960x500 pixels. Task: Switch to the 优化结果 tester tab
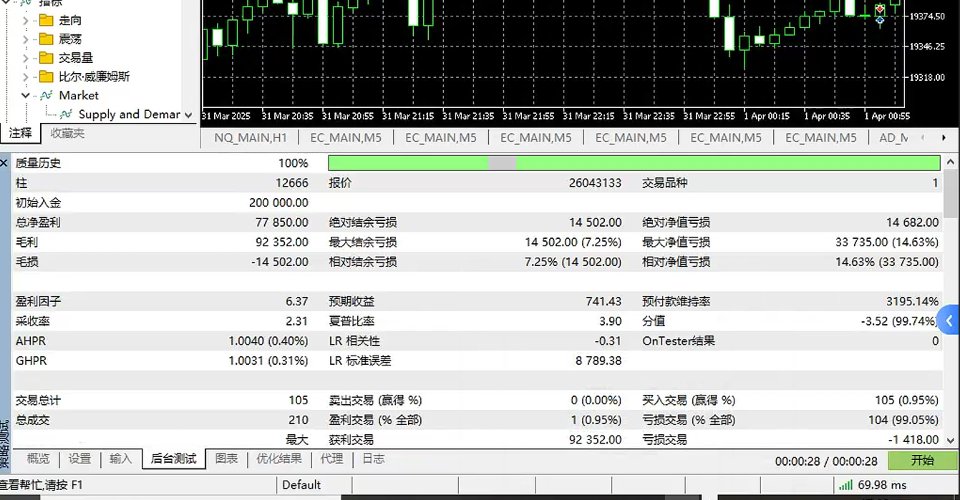(x=279, y=458)
